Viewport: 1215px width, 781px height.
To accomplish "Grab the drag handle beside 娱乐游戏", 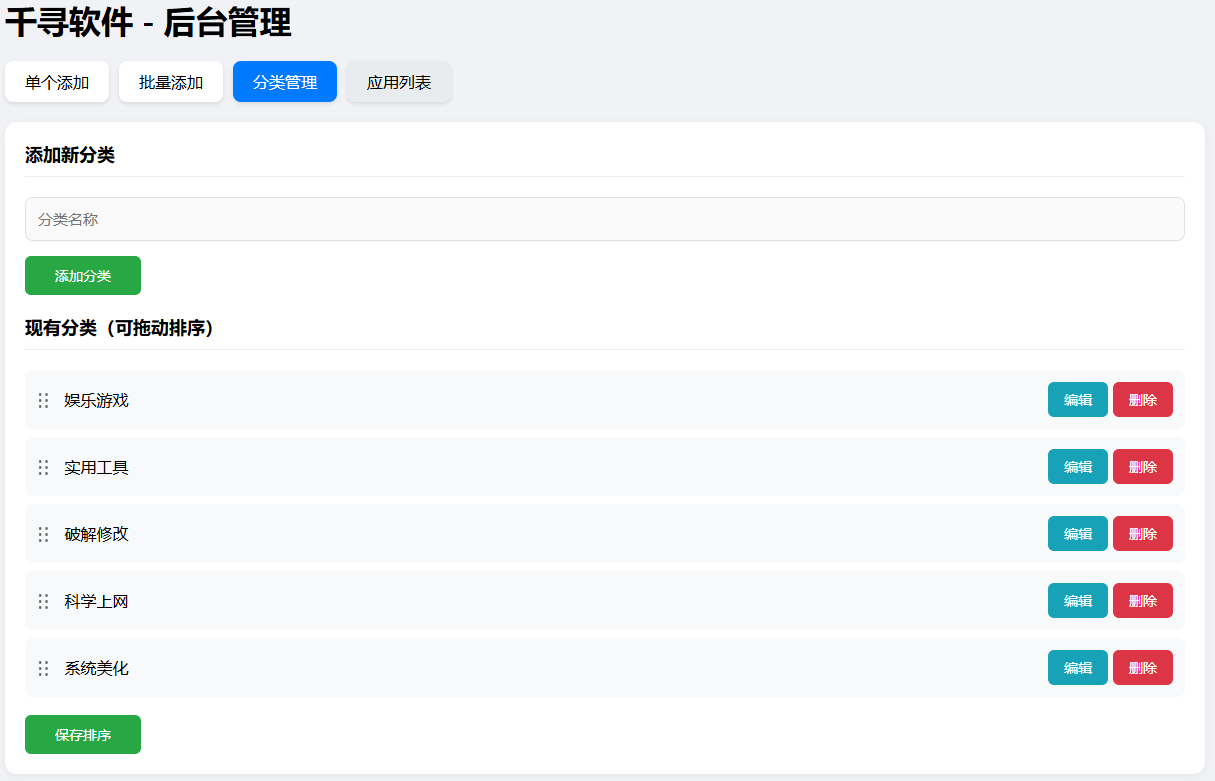I will tap(42, 399).
